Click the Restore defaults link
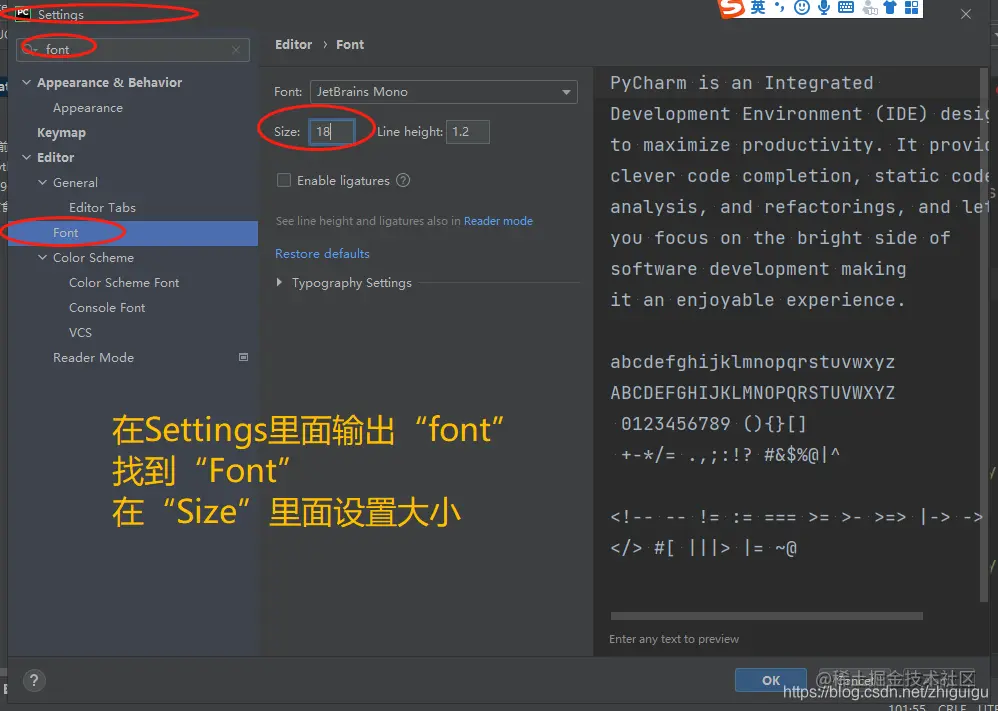The width and height of the screenshot is (998, 711). [322, 253]
